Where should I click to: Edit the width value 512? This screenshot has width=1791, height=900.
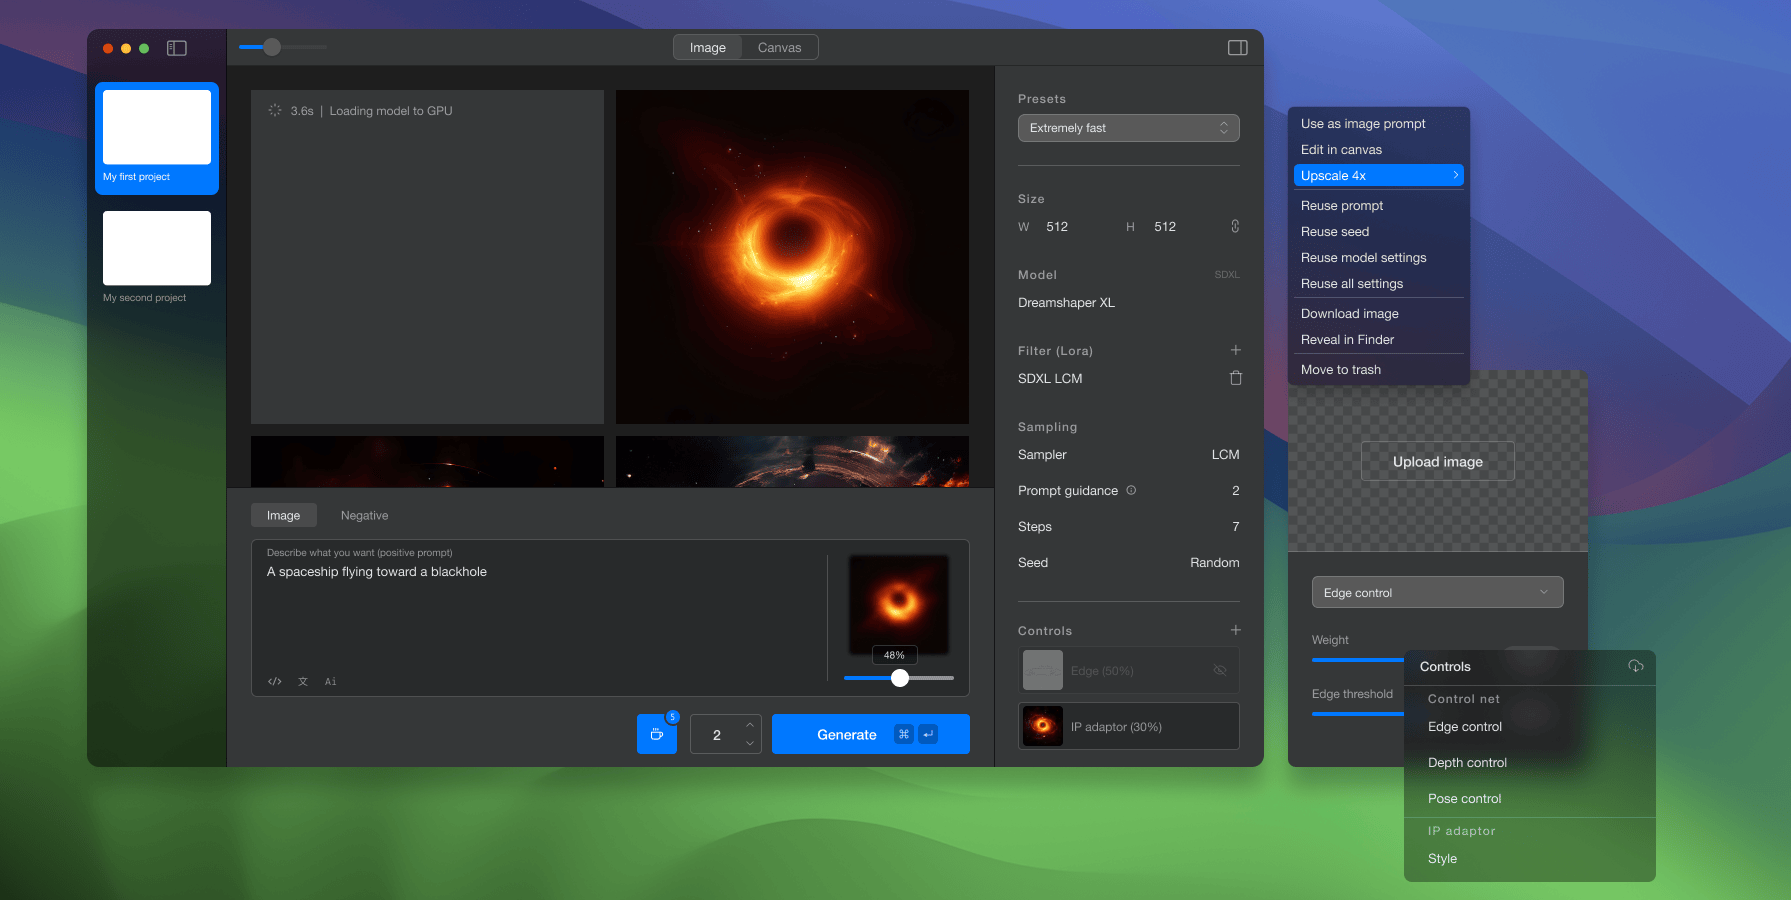pos(1057,227)
